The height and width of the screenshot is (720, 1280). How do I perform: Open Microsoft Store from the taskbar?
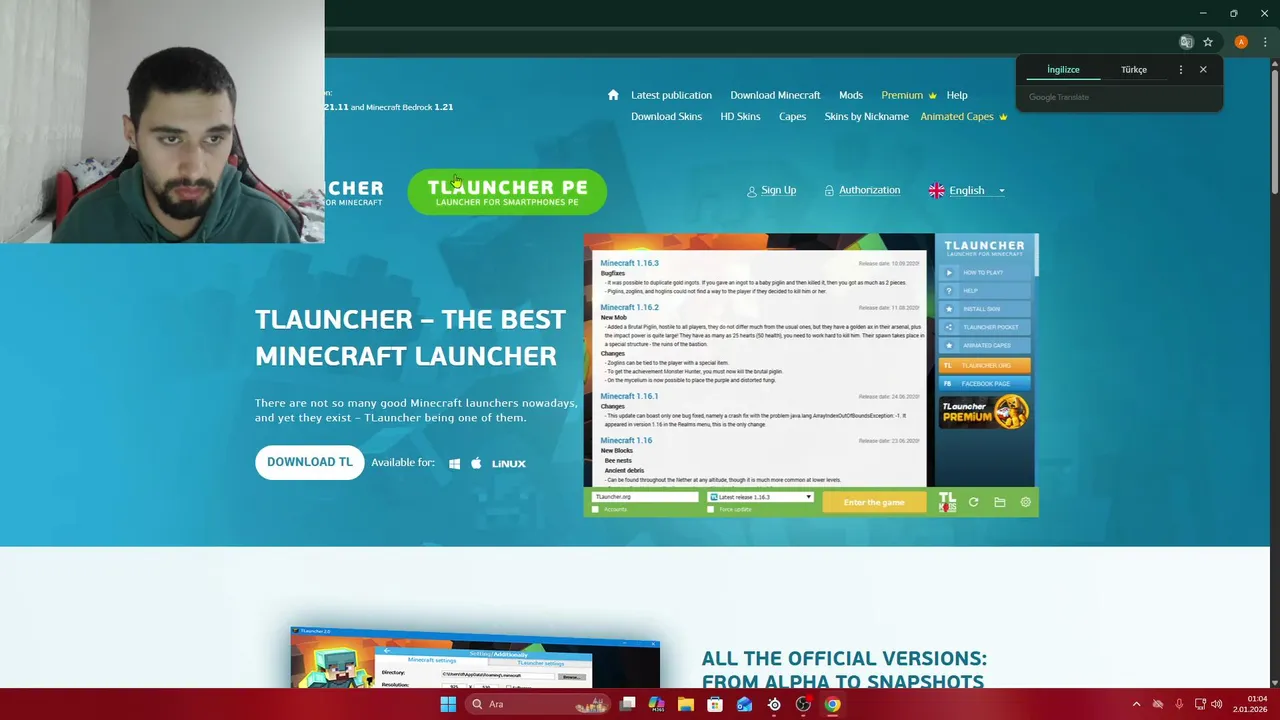[x=715, y=704]
